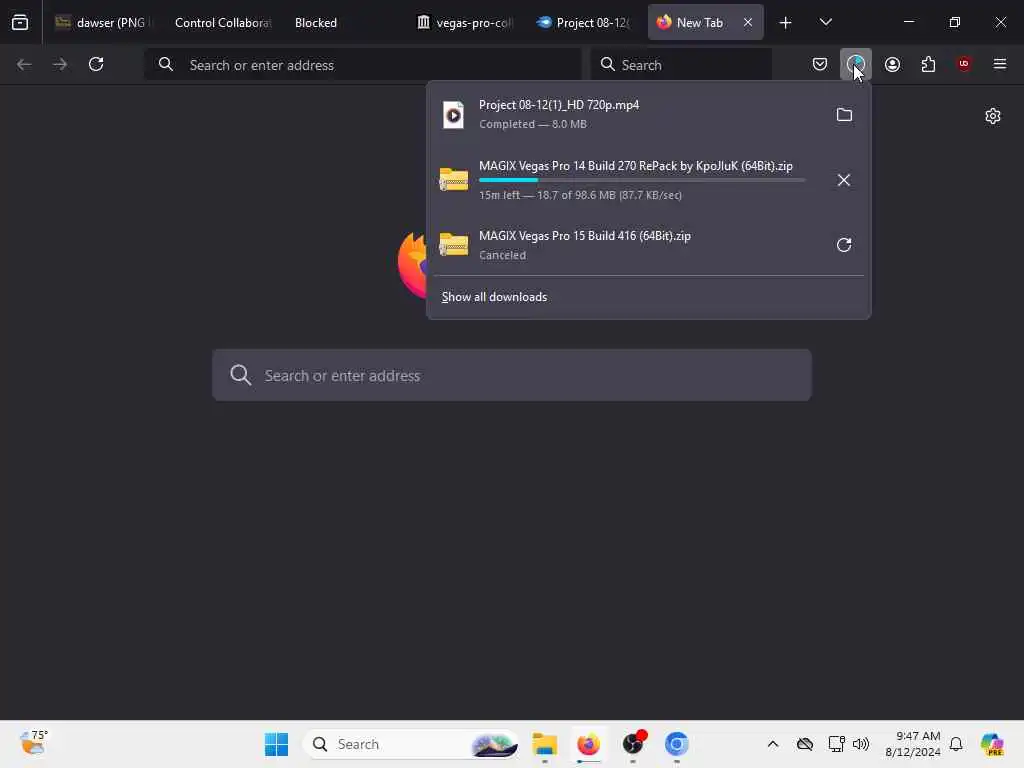Click Vegas Pro 14 download progress bar
Image resolution: width=1024 pixels, height=768 pixels.
(642, 180)
